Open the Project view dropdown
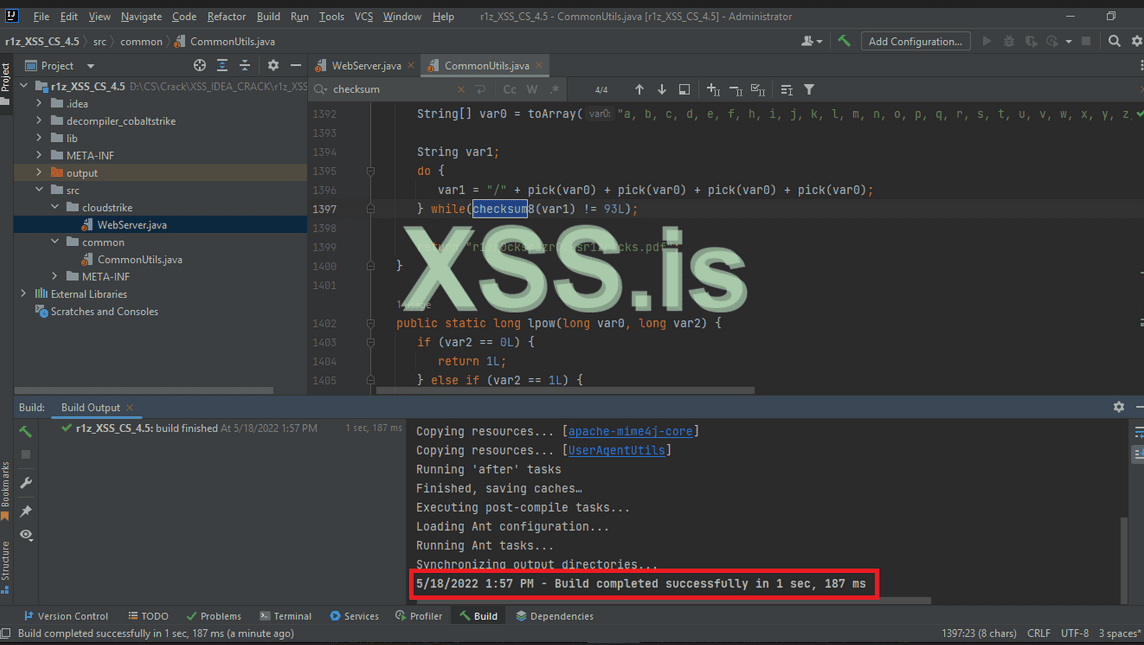 coord(90,66)
